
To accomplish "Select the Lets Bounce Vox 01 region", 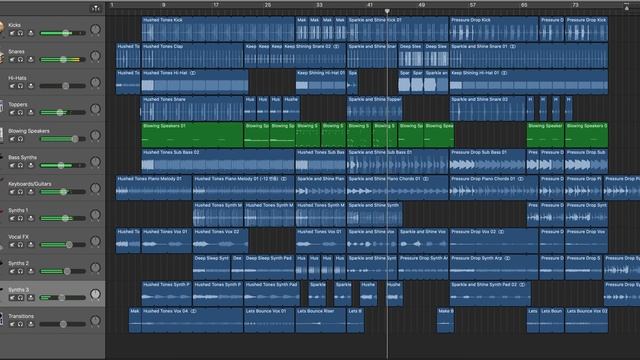I will click(269, 320).
